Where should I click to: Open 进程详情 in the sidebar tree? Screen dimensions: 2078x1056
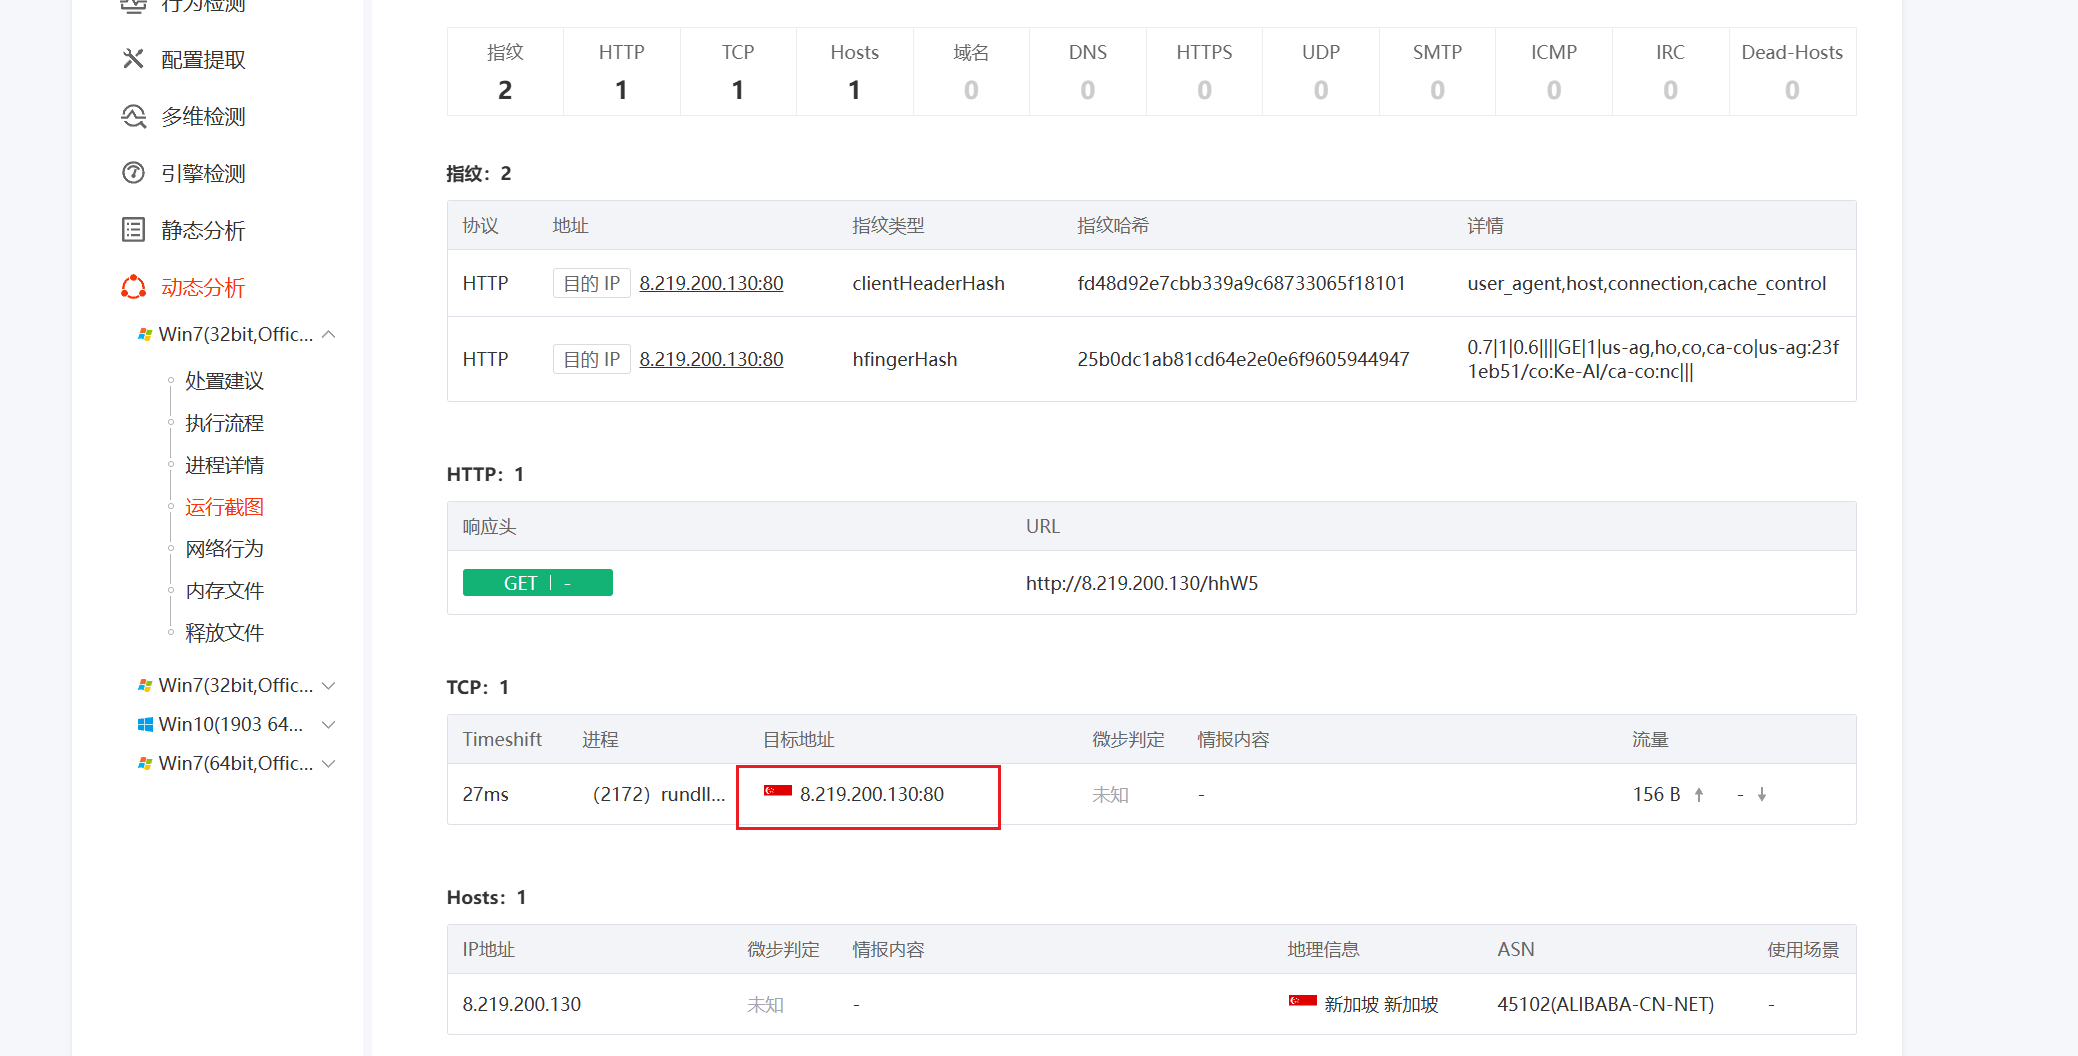click(224, 465)
